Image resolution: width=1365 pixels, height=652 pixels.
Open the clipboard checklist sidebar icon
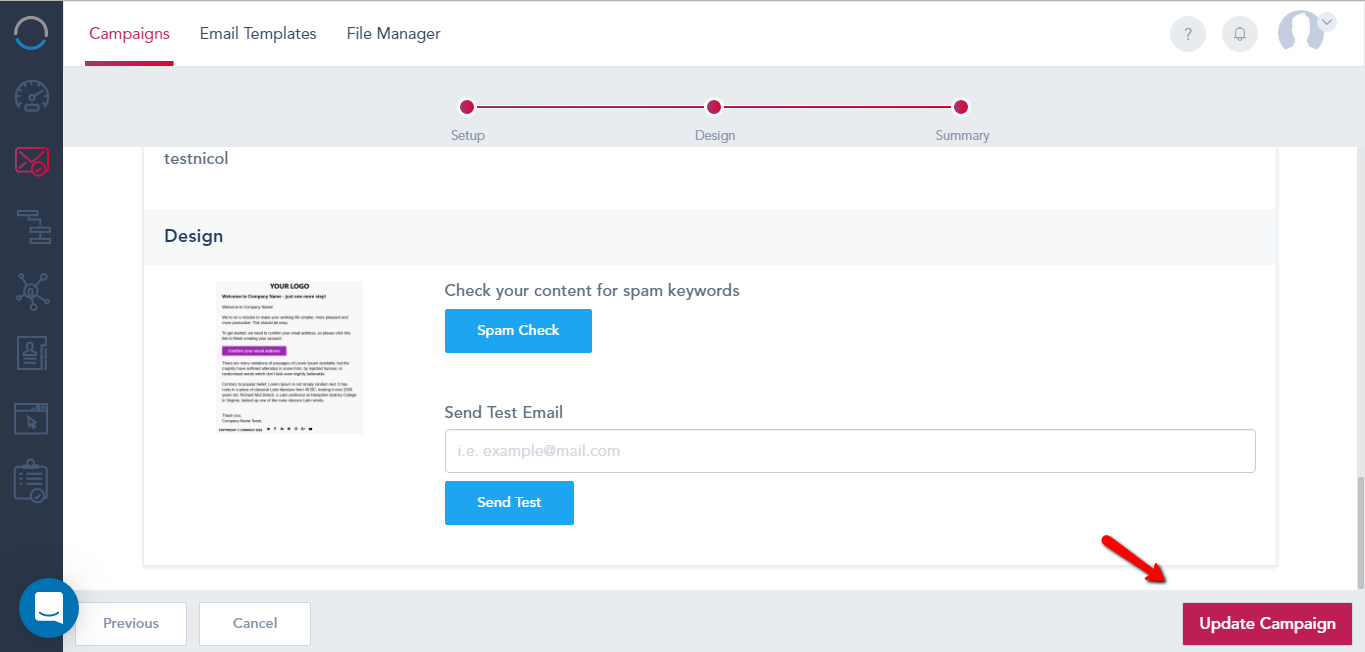(31, 483)
